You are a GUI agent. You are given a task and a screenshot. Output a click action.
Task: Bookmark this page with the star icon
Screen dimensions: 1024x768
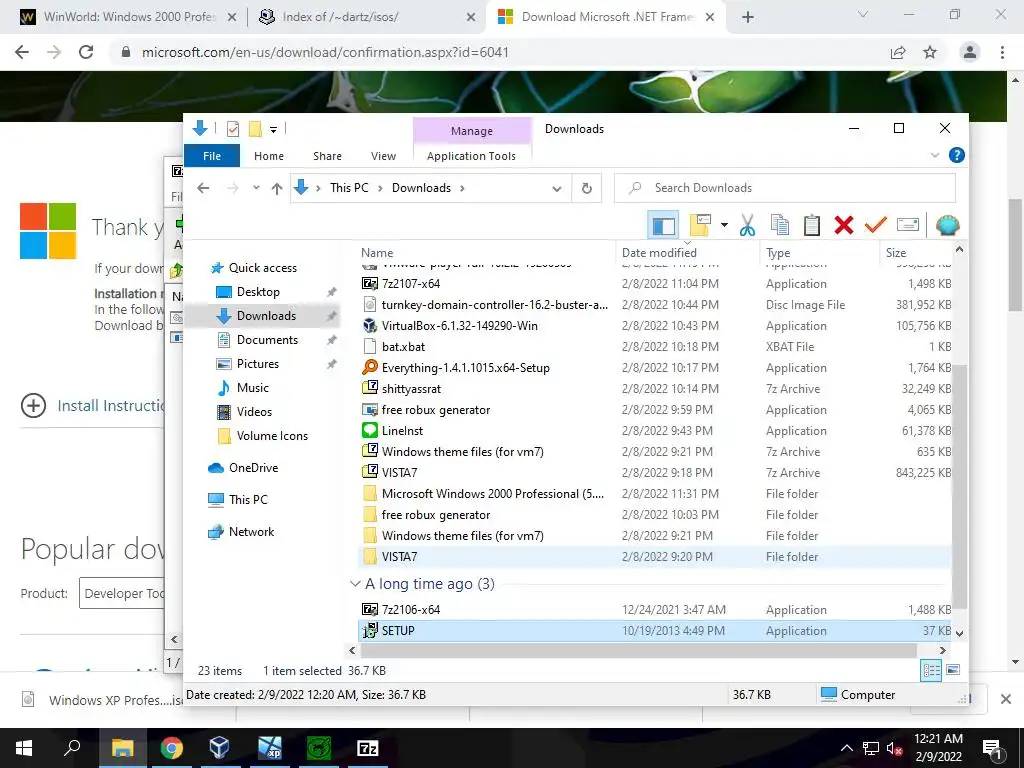coord(930,52)
